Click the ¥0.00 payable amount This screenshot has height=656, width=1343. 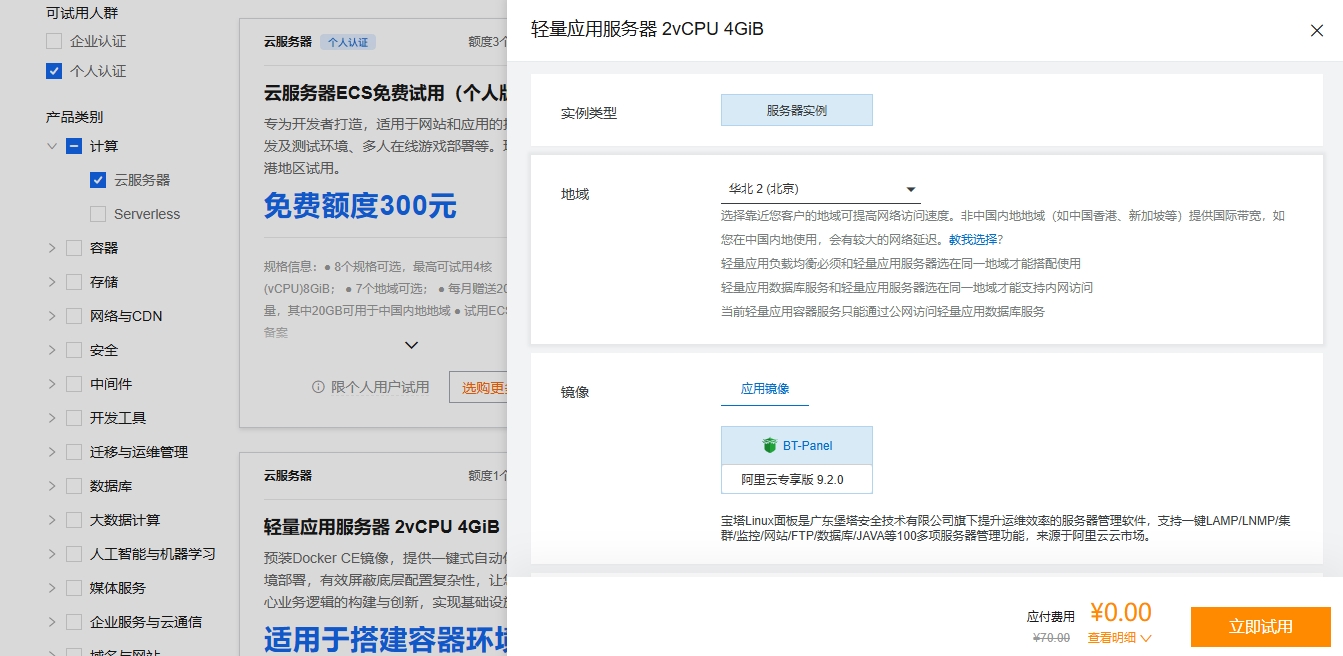(1120, 612)
